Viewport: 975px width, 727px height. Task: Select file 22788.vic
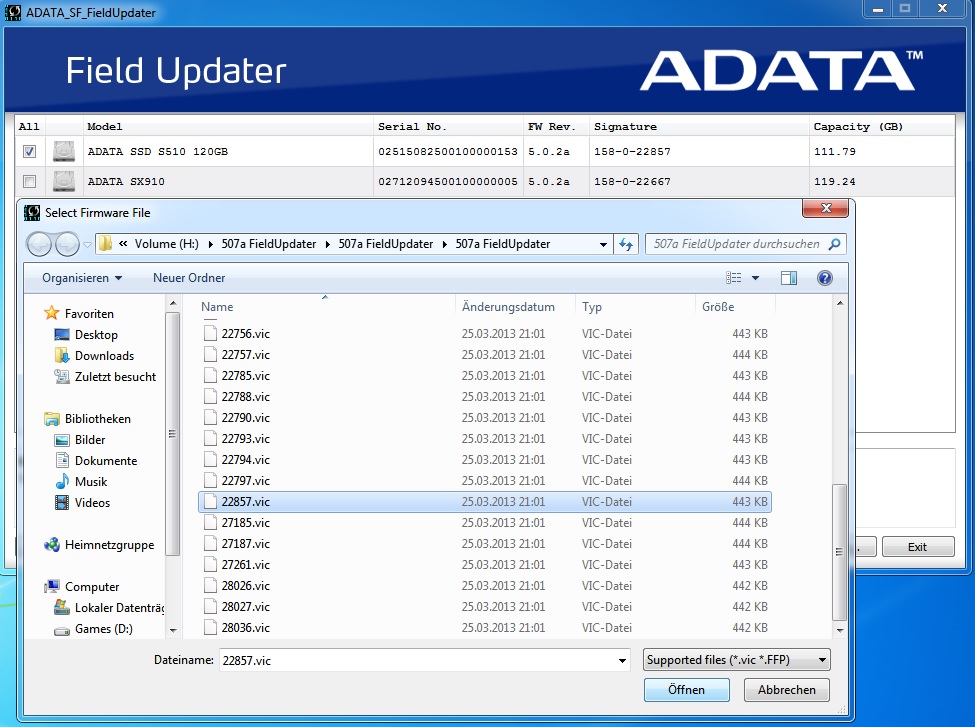point(485,397)
